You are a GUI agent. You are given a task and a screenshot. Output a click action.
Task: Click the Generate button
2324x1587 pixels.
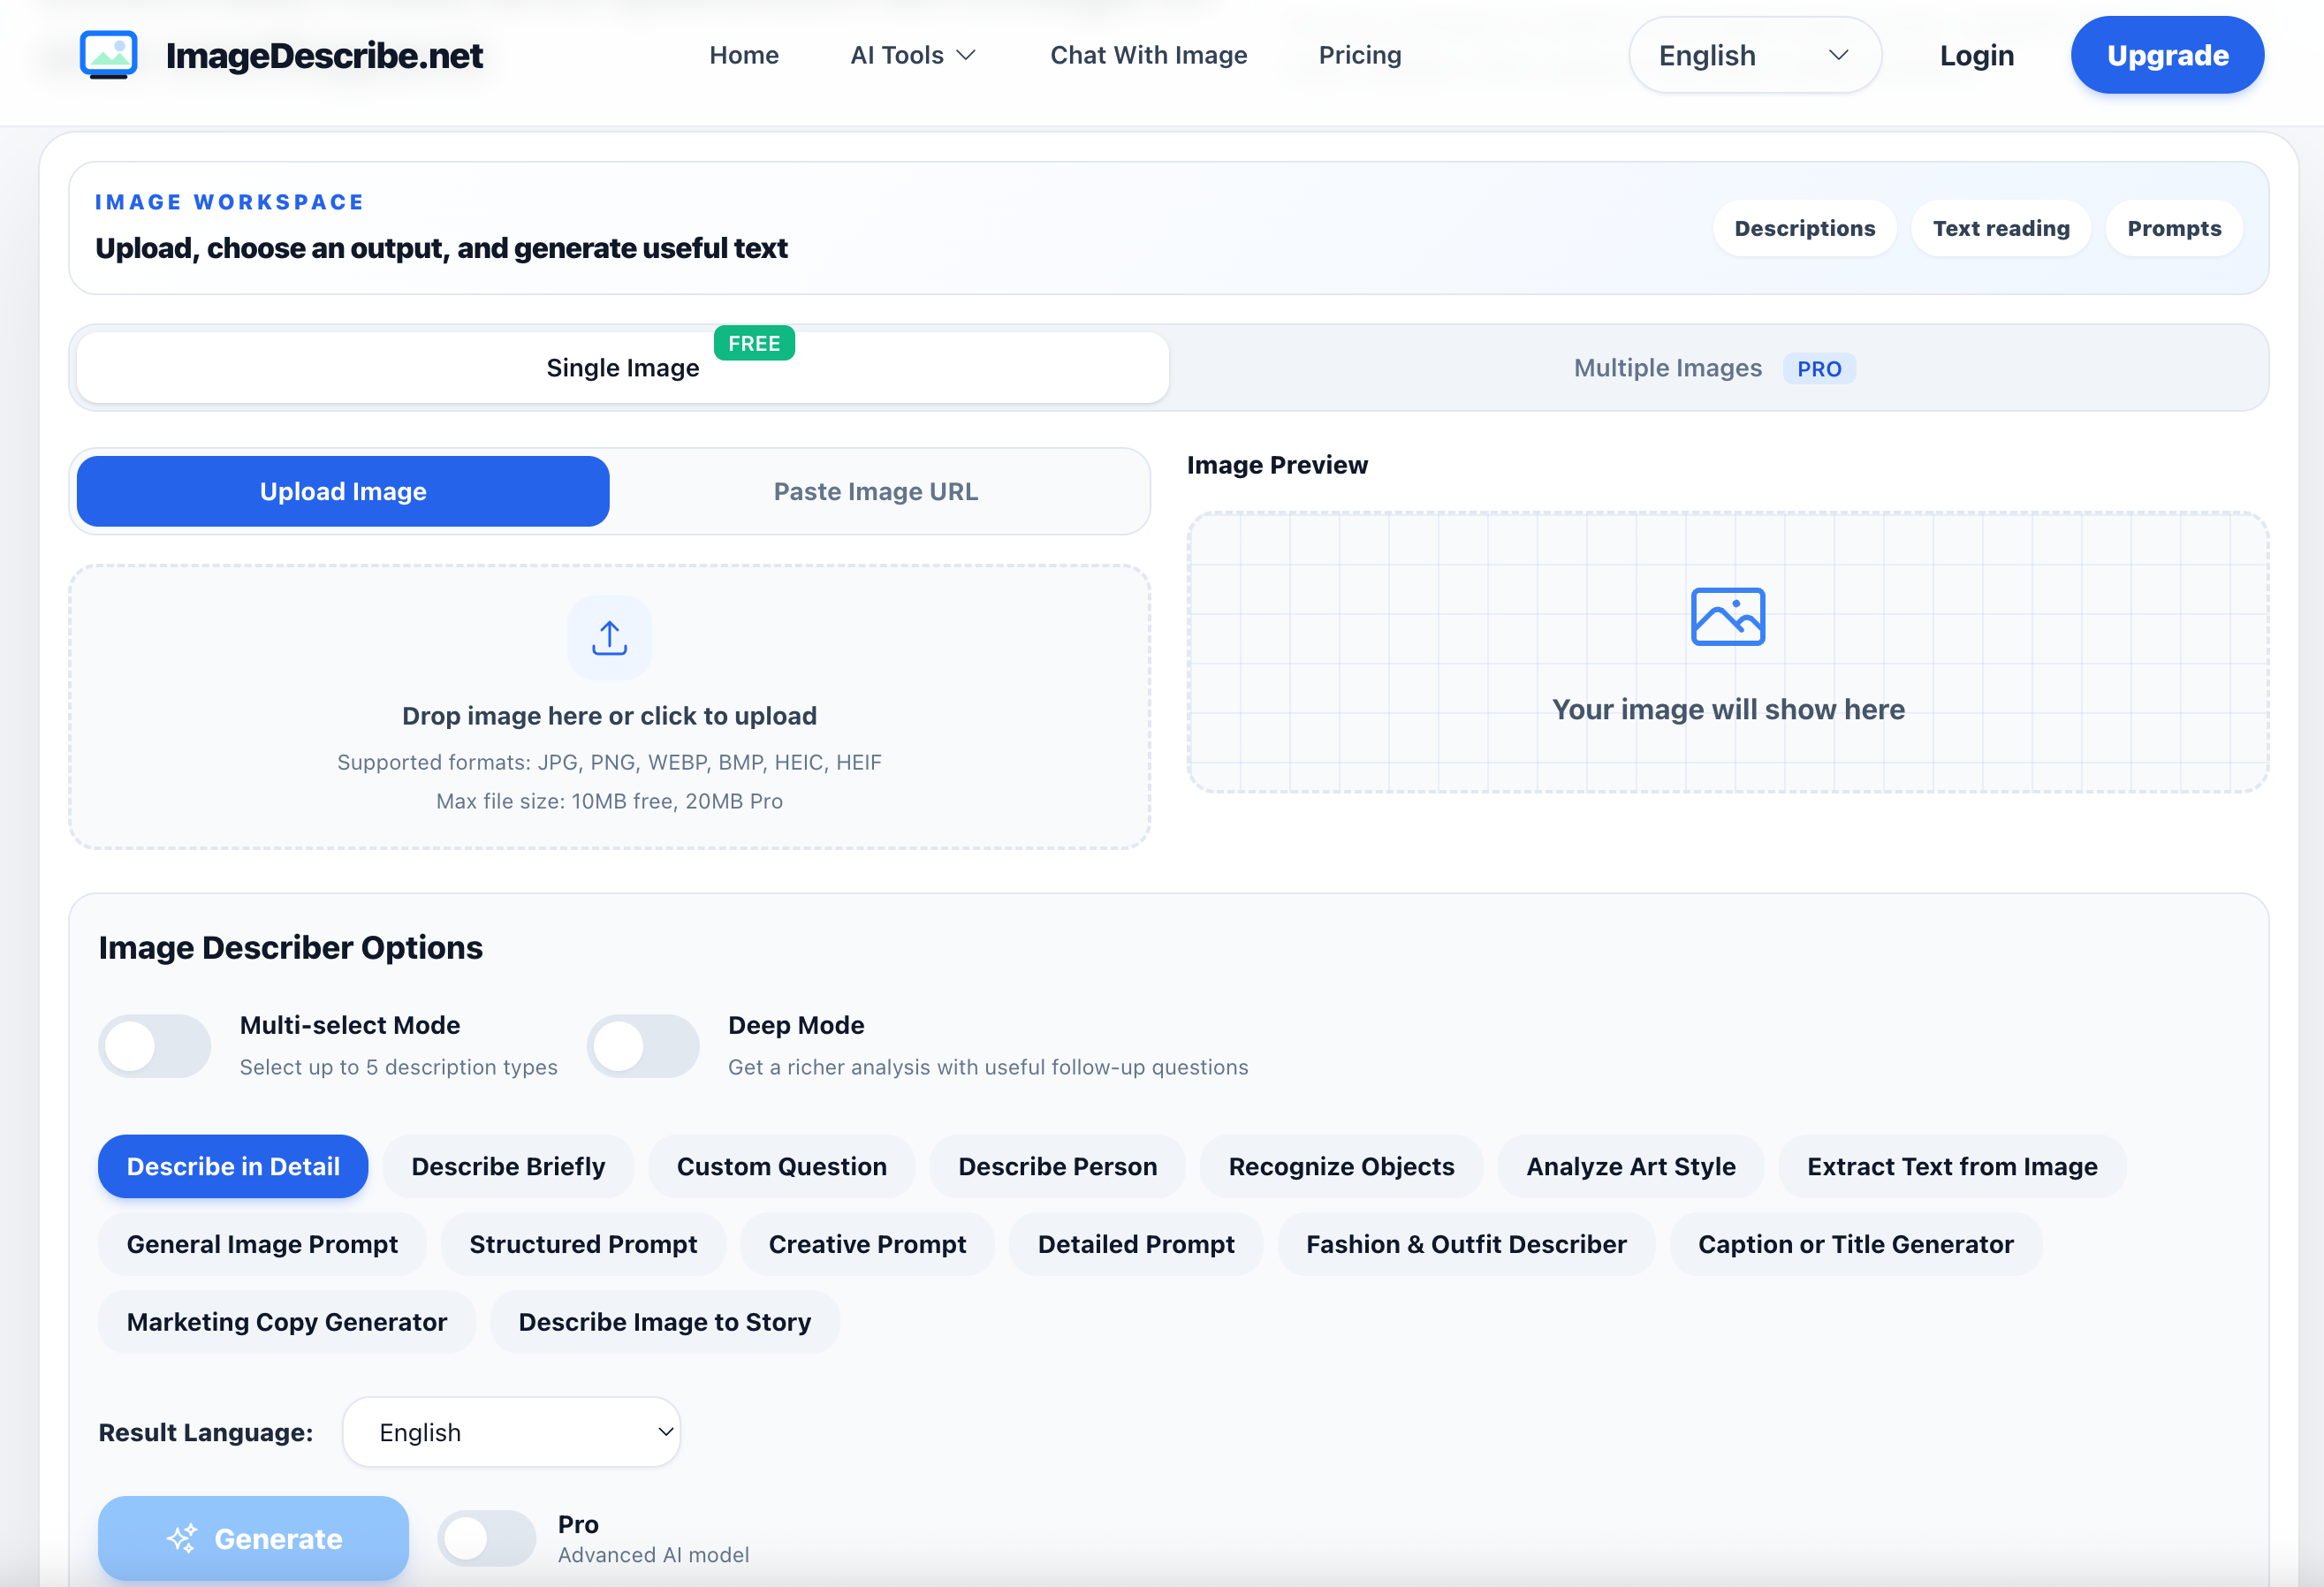[x=253, y=1538]
